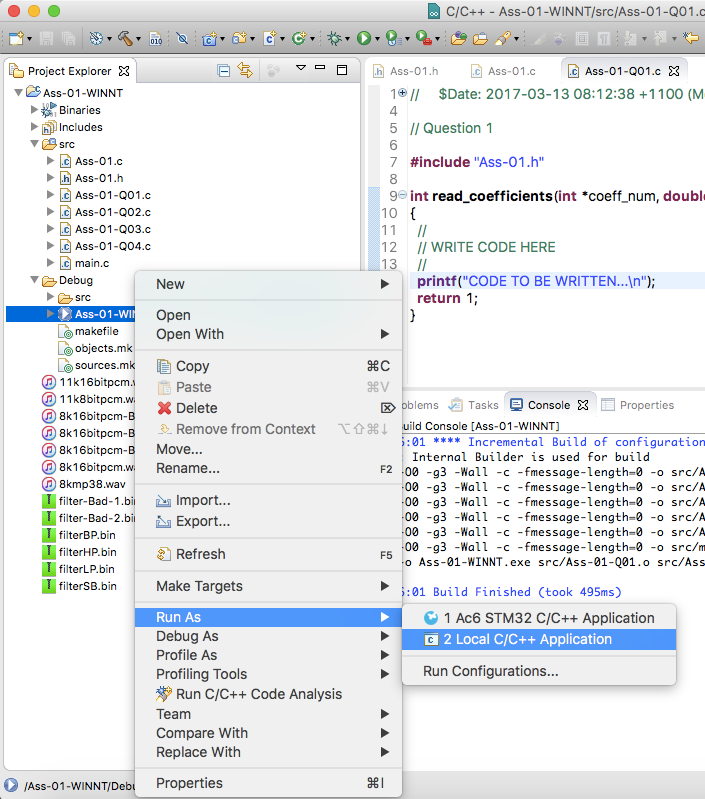Expand the Binaries tree node

[x=35, y=110]
